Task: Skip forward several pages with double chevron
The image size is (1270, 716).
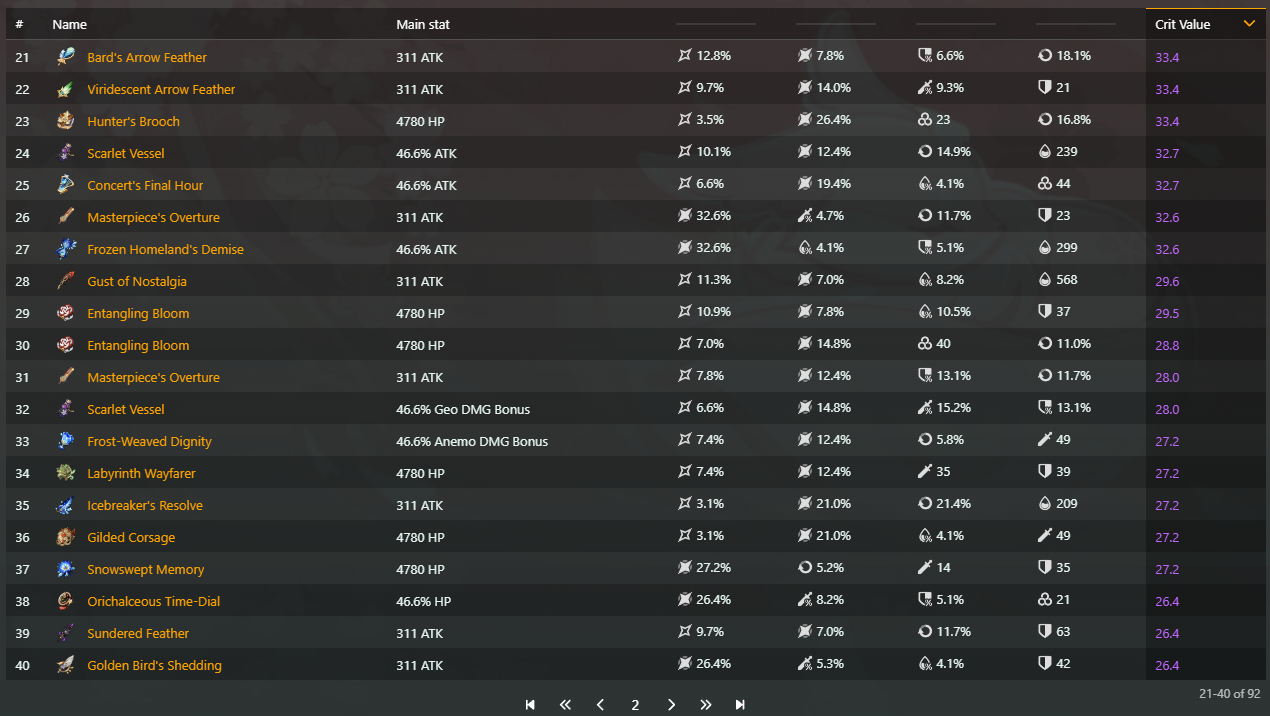Action: coord(706,705)
